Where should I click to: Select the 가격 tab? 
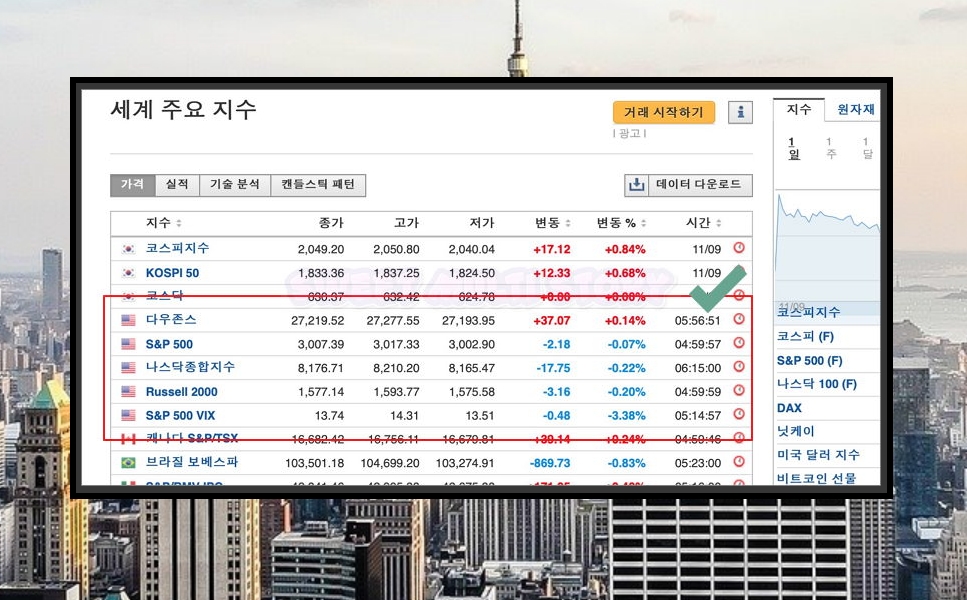pos(133,184)
